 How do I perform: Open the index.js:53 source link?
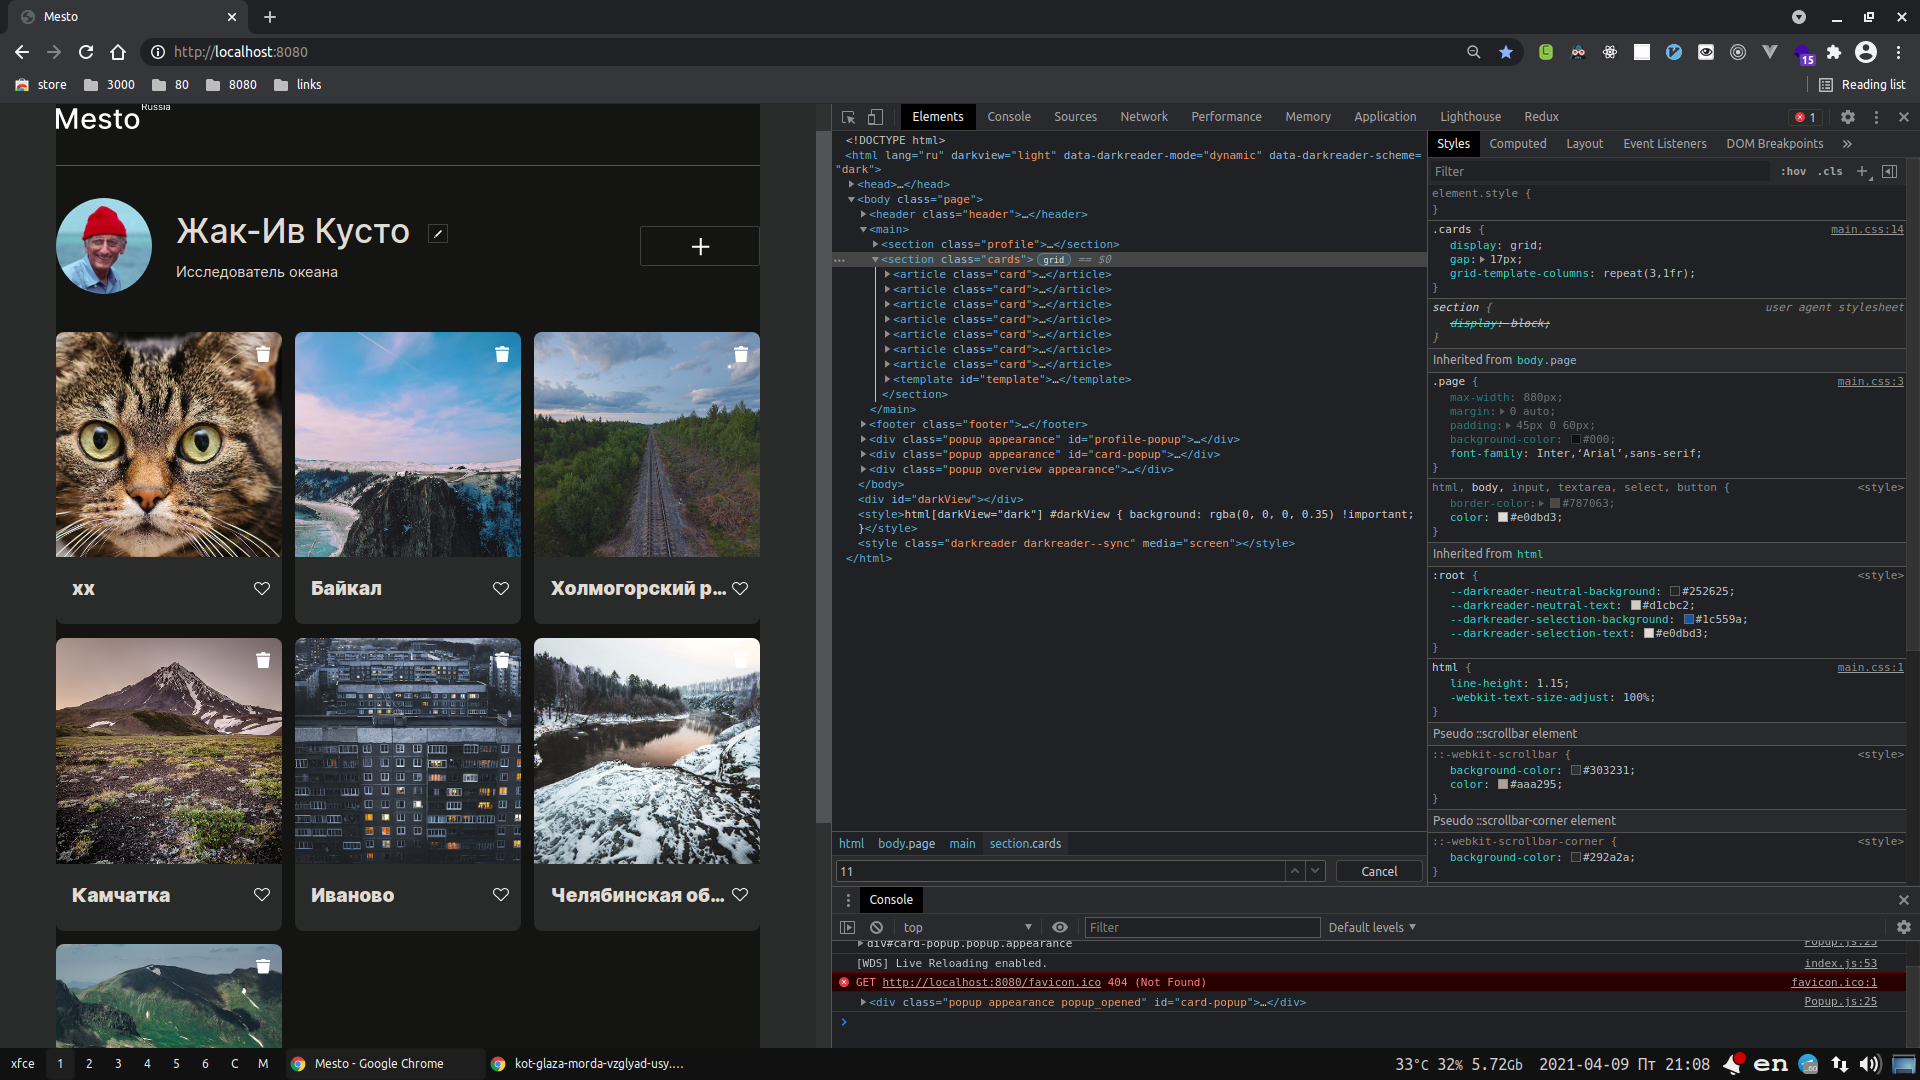(1840, 963)
